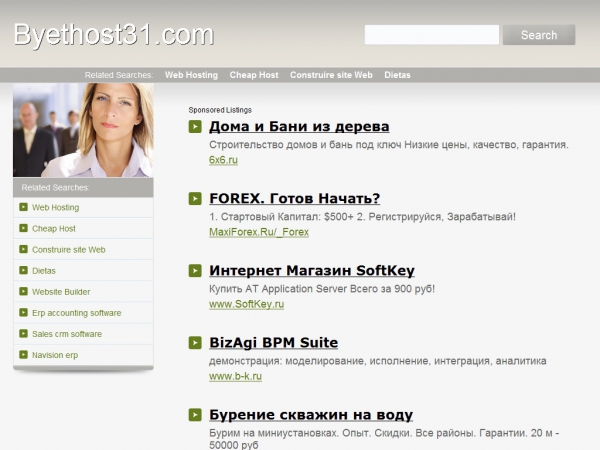
Task: Open Cheap Host in top related searches bar
Action: point(254,75)
